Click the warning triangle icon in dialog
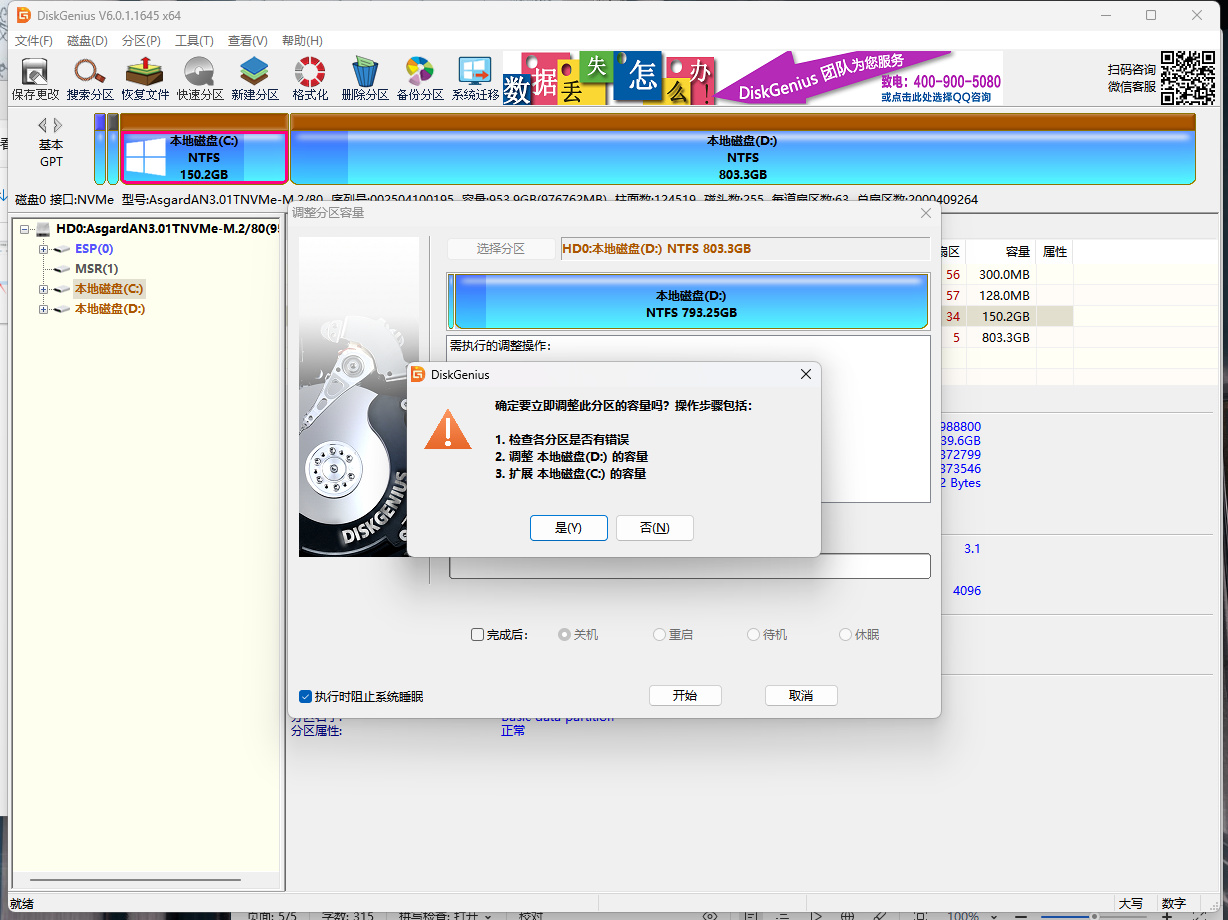This screenshot has width=1228, height=920. pyautogui.click(x=447, y=429)
